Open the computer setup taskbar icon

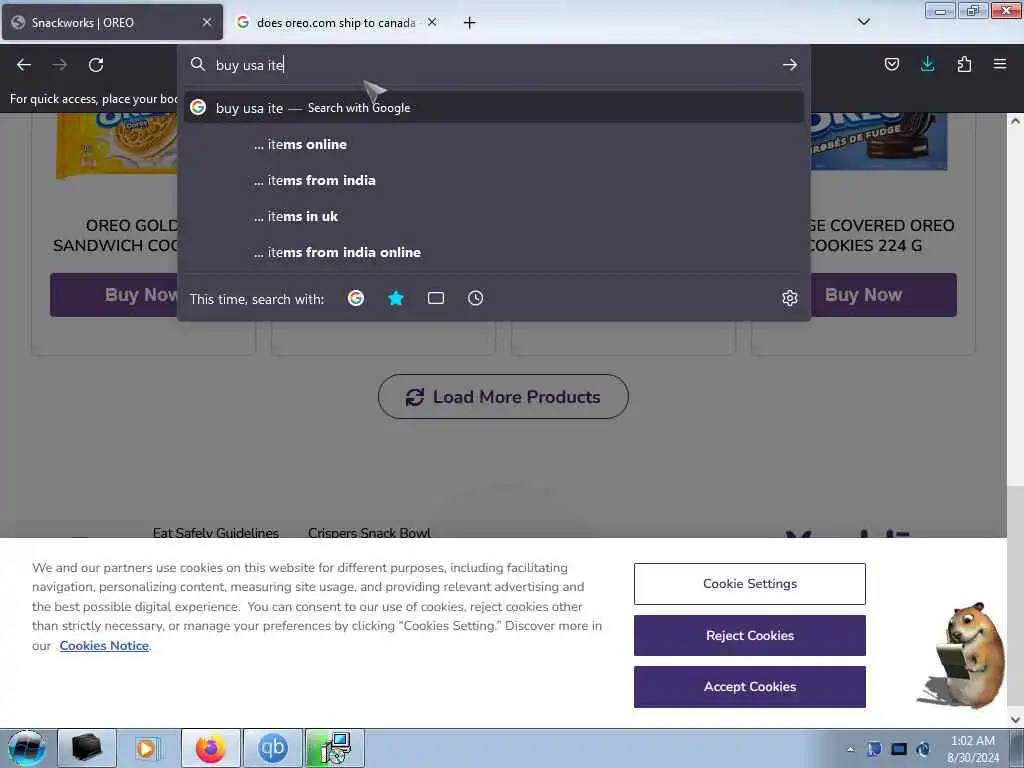[x=334, y=748]
